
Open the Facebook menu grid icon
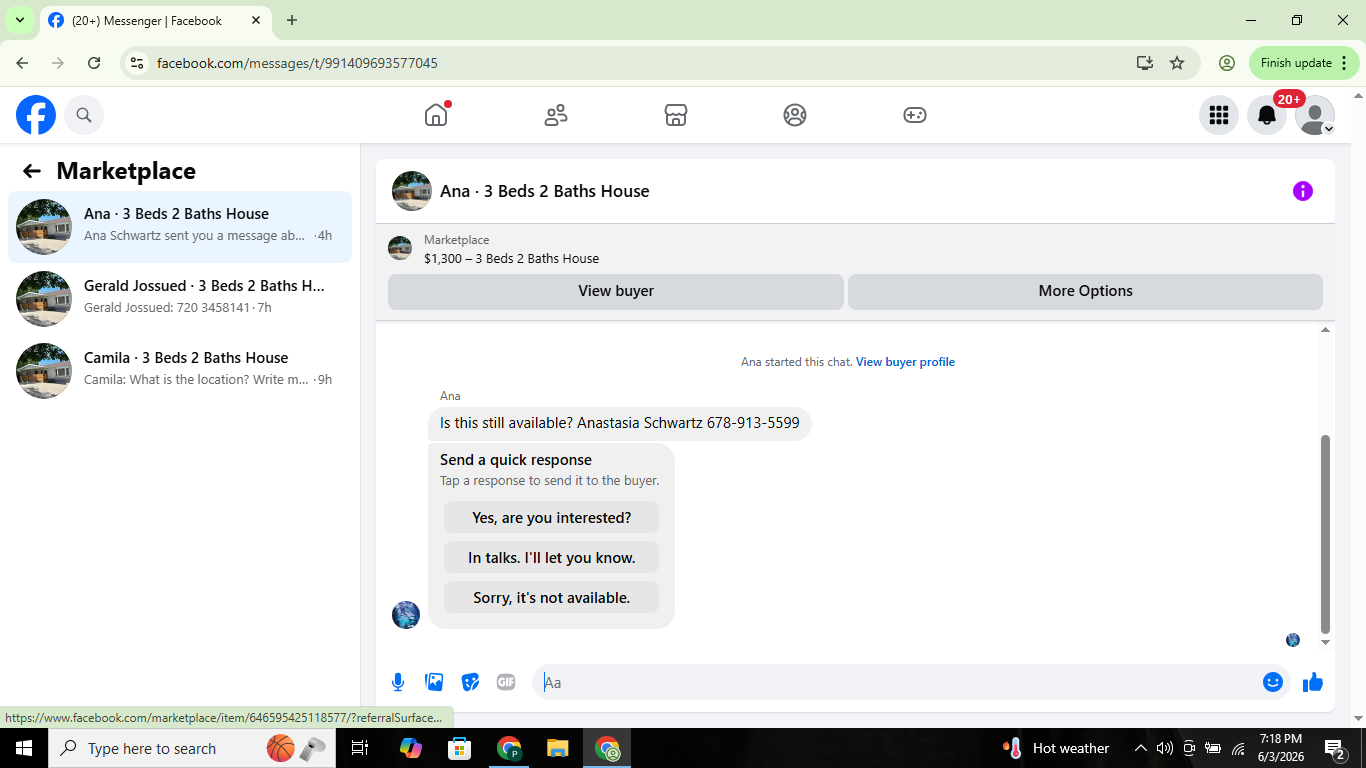(1218, 115)
